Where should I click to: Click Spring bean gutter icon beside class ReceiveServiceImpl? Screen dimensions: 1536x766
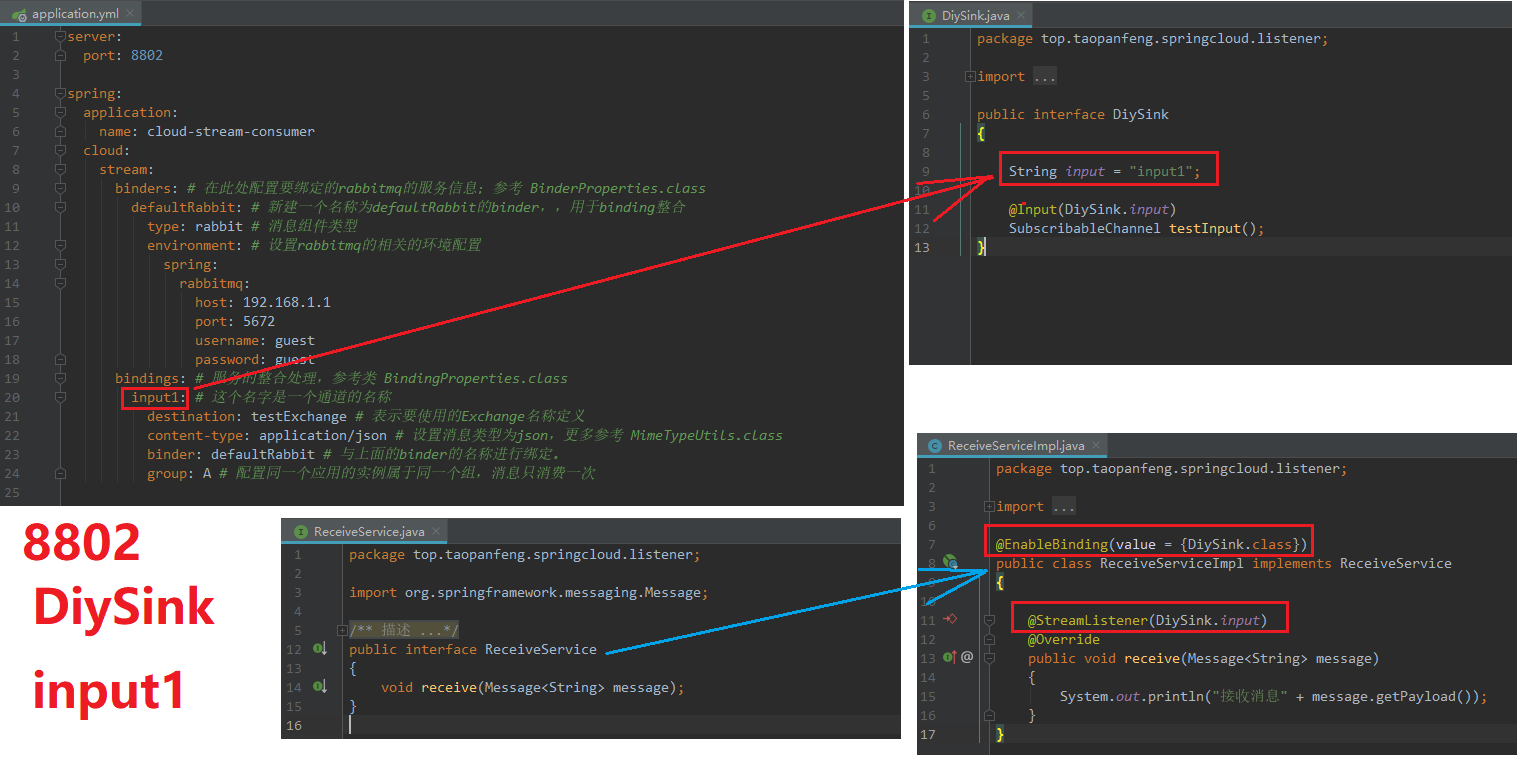tap(951, 563)
